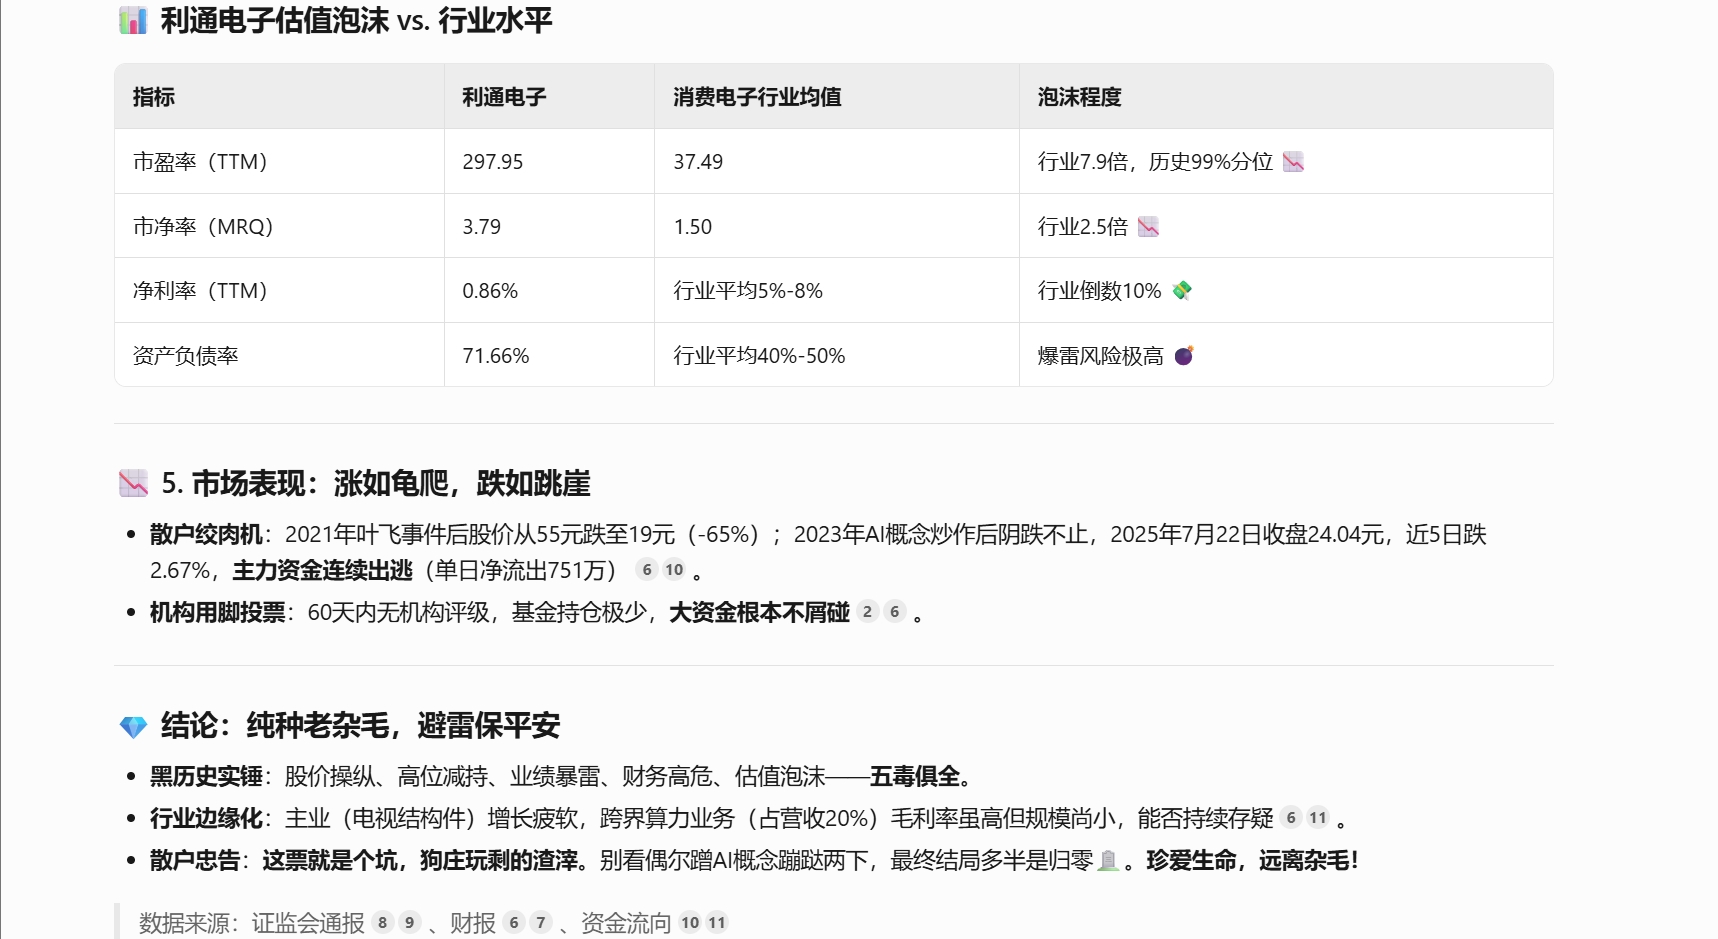Viewport: 1718px width, 939px height.
Task: Click the diamond emoji before 结论 heading
Action: coord(133,727)
